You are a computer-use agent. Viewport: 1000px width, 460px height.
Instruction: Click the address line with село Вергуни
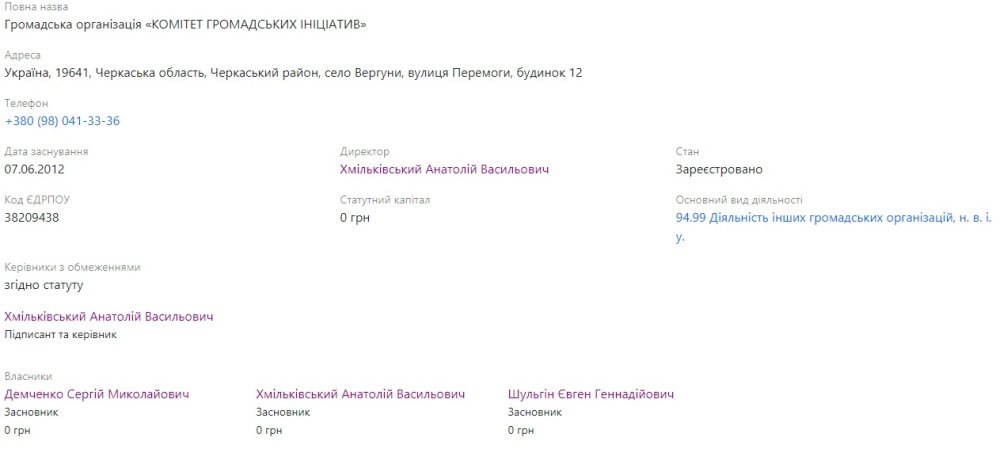point(293,72)
